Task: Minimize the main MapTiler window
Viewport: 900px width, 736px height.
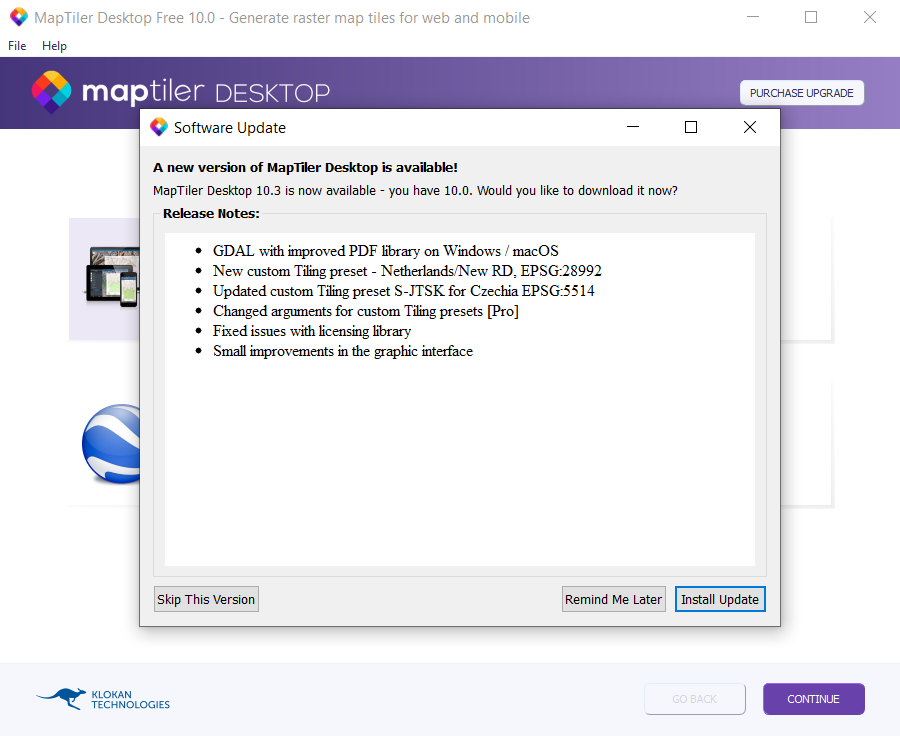Action: [x=752, y=17]
